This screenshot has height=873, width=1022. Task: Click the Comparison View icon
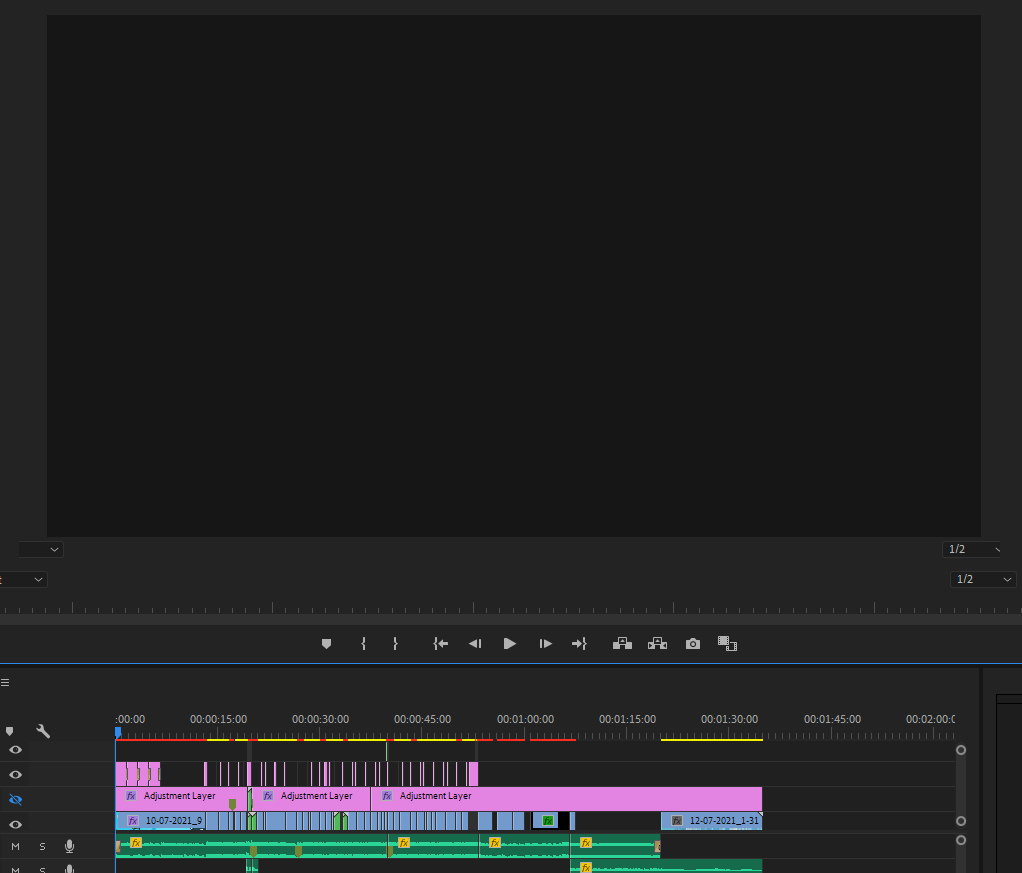click(727, 643)
